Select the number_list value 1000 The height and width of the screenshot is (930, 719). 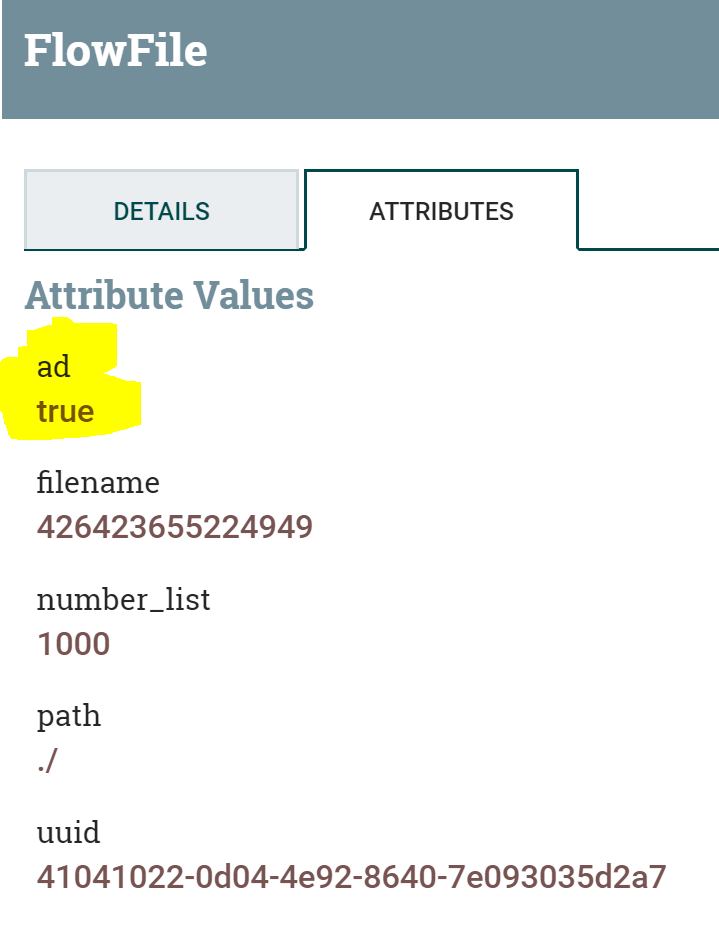point(73,643)
